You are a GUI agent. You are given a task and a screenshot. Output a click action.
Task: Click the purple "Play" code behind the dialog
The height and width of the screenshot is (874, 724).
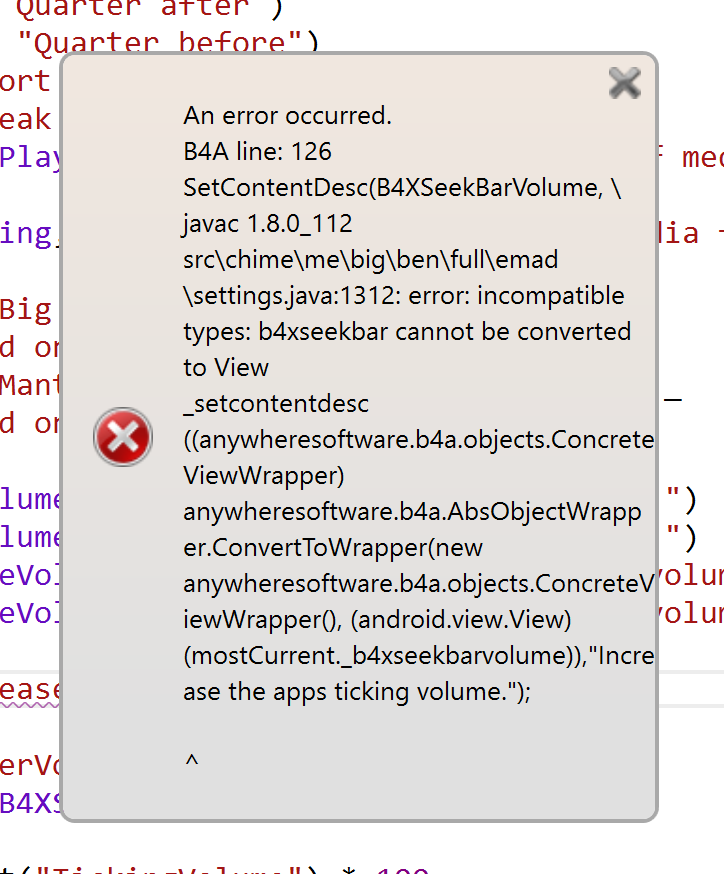pos(30,158)
